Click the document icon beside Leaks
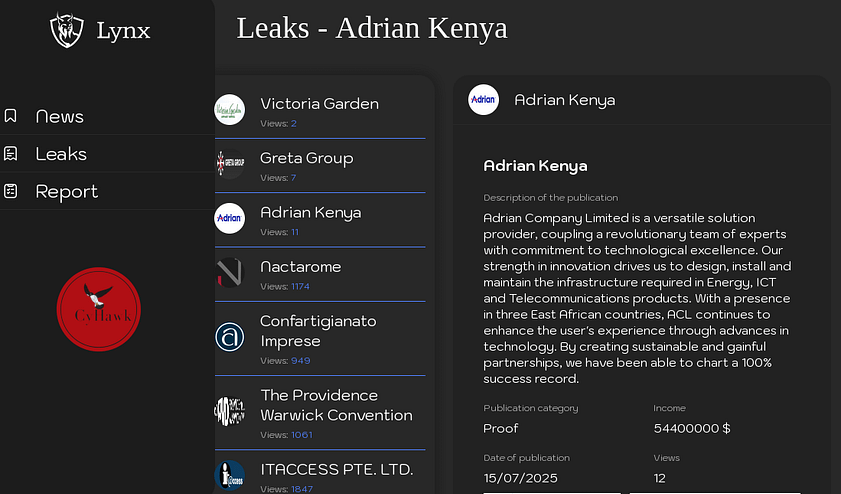 (10, 153)
